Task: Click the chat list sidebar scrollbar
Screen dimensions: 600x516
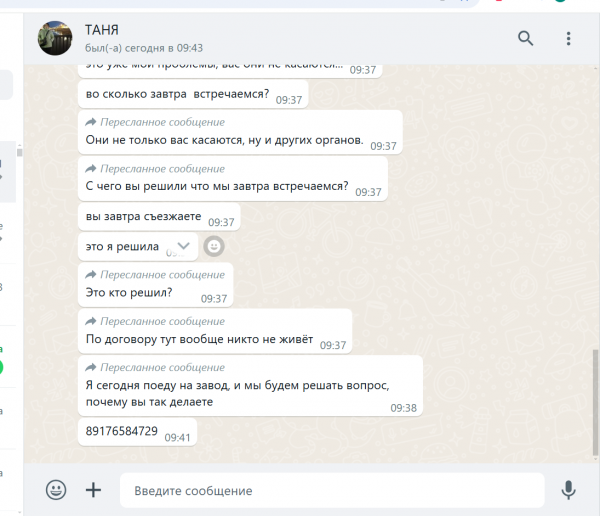Action: (x=20, y=152)
